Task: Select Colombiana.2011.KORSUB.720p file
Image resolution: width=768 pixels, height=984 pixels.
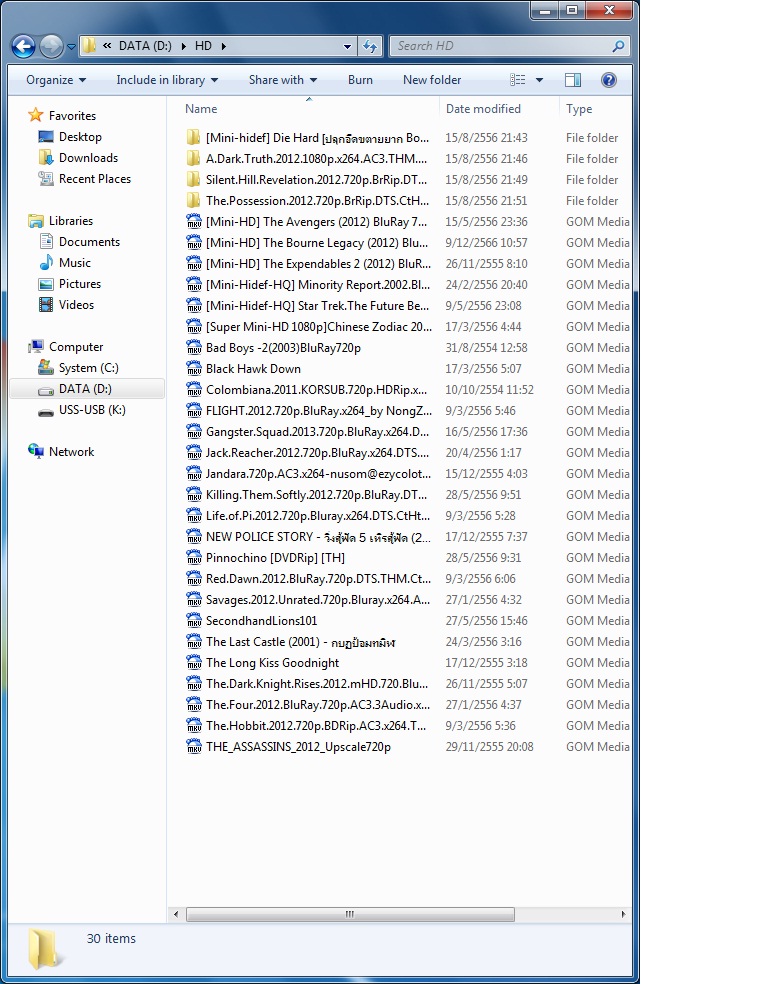Action: click(316, 390)
